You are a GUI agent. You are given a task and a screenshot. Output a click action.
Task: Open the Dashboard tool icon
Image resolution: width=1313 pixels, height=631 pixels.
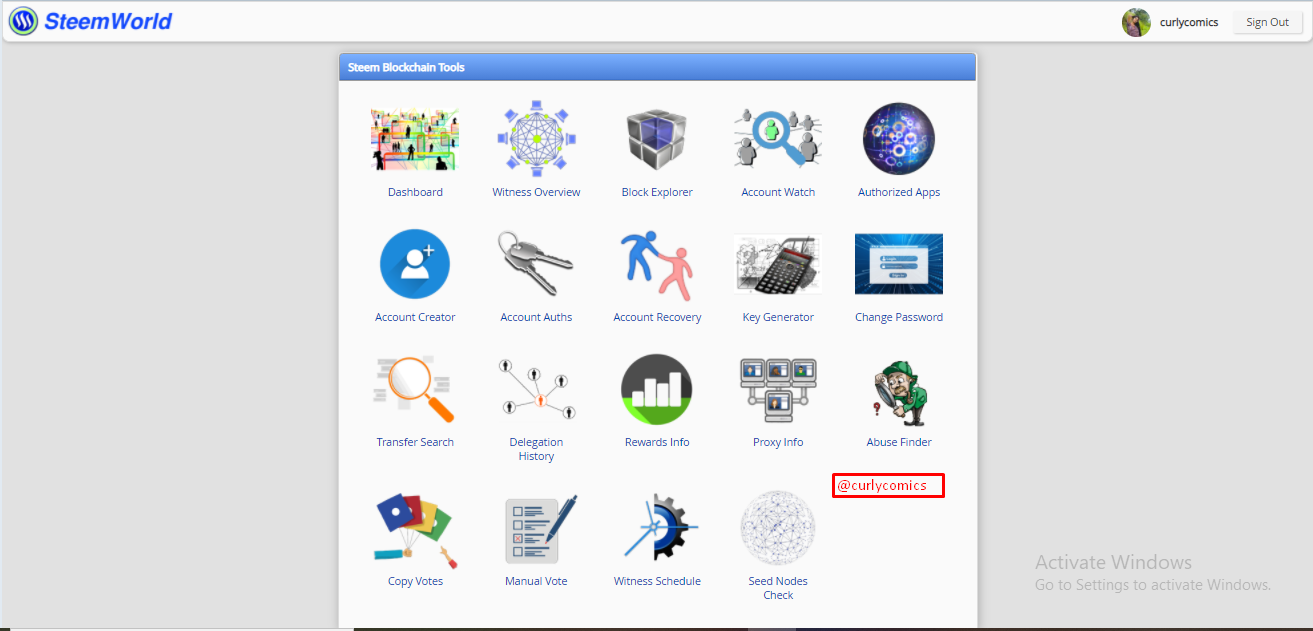coord(415,140)
